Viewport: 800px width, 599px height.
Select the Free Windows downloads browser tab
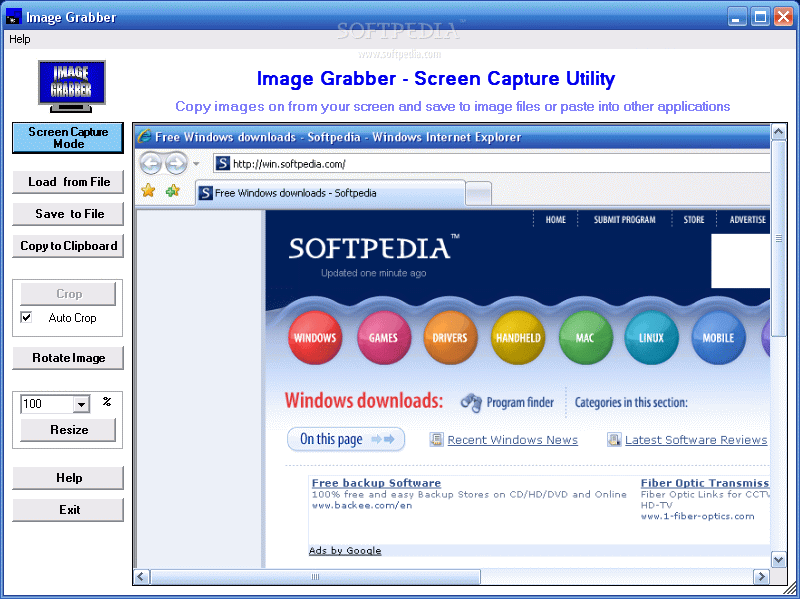pyautogui.click(x=300, y=192)
